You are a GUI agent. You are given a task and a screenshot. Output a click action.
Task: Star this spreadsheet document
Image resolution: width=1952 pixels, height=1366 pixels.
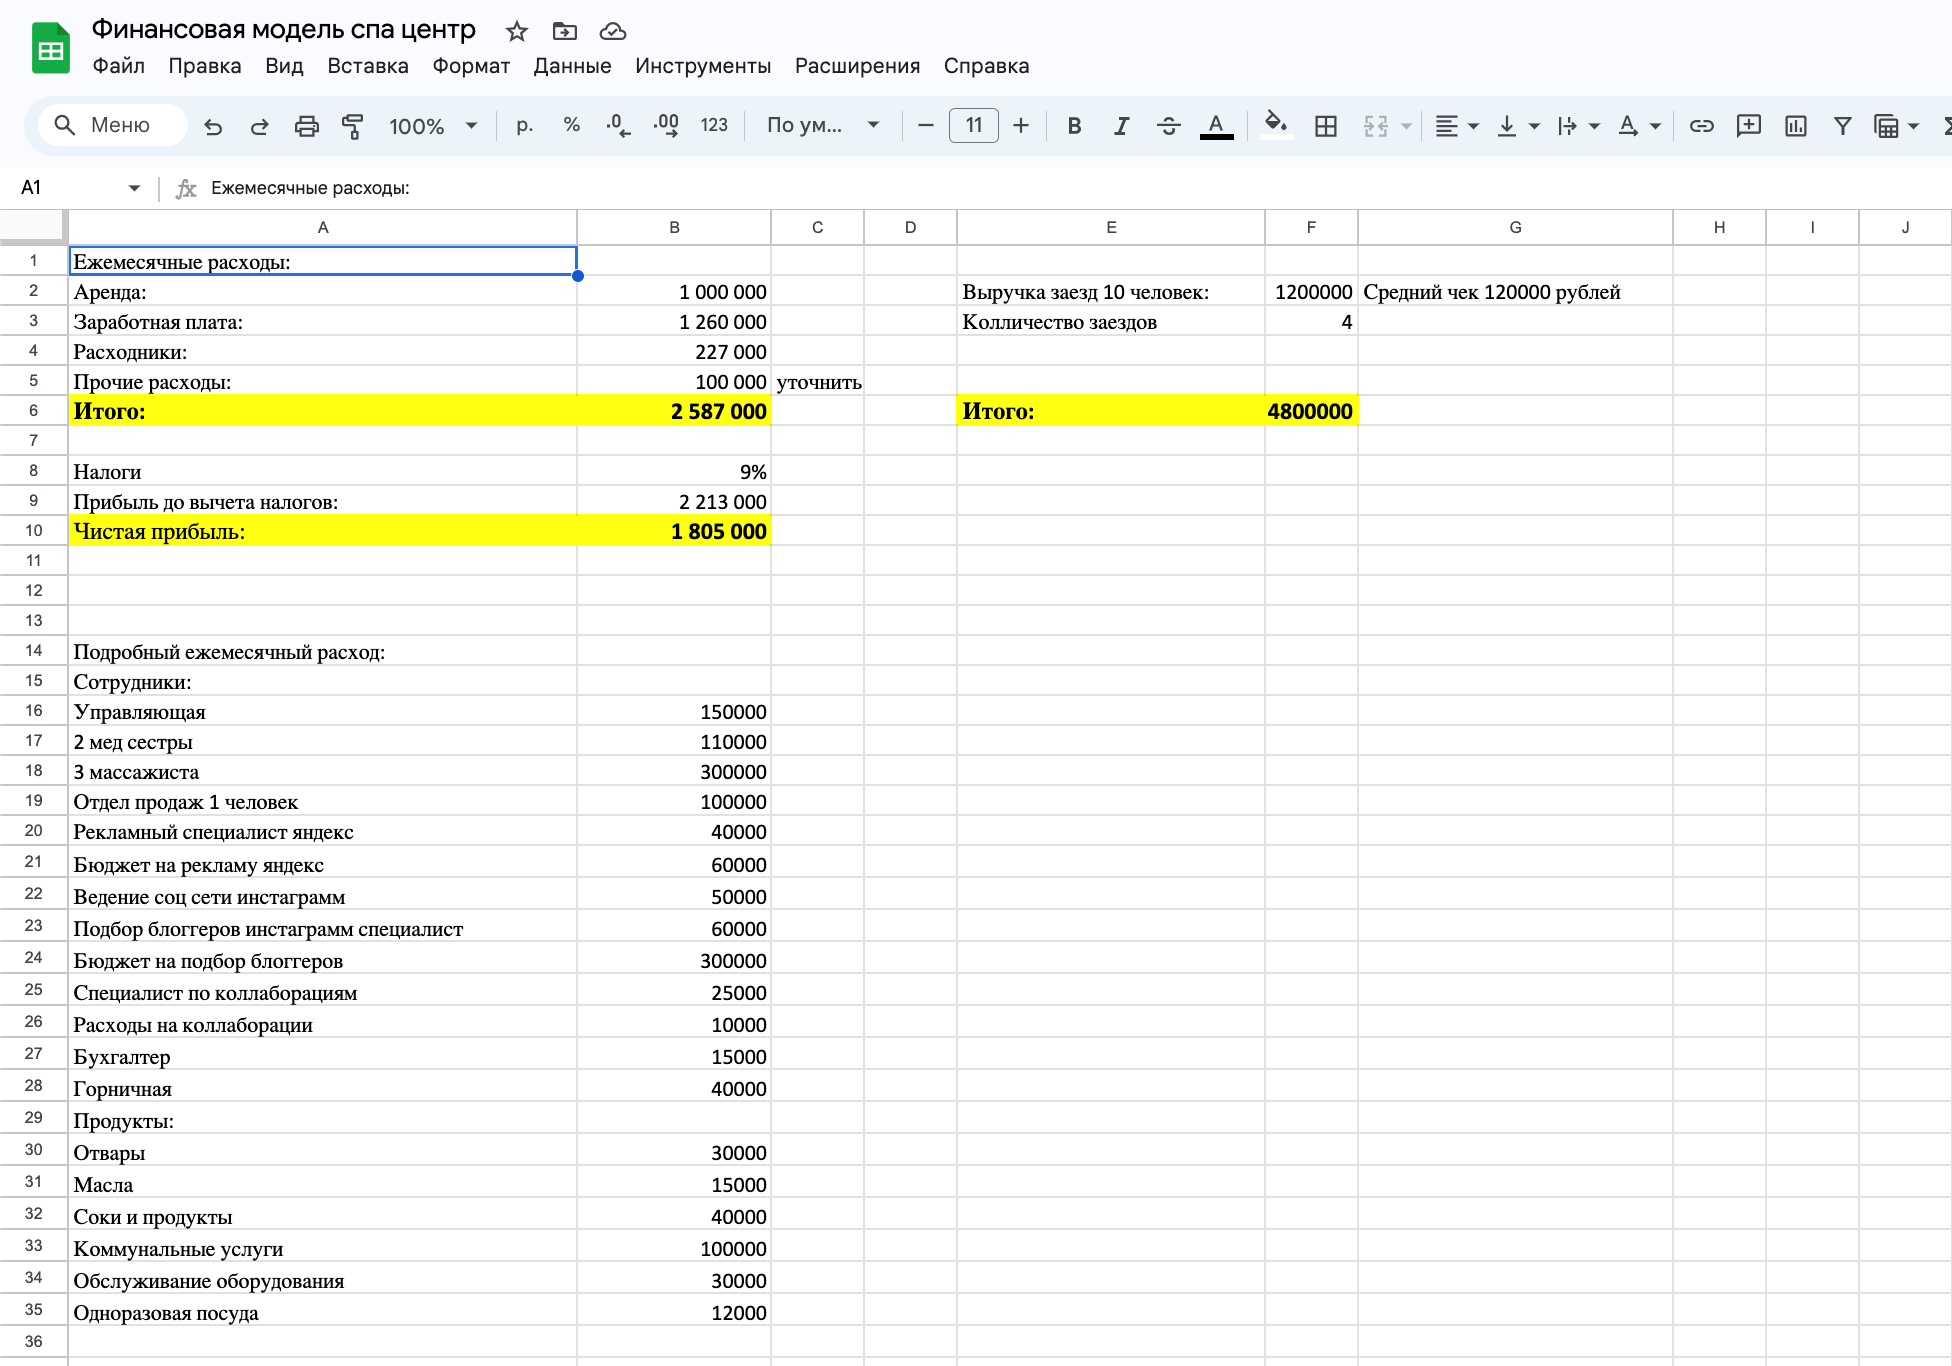coord(516,31)
